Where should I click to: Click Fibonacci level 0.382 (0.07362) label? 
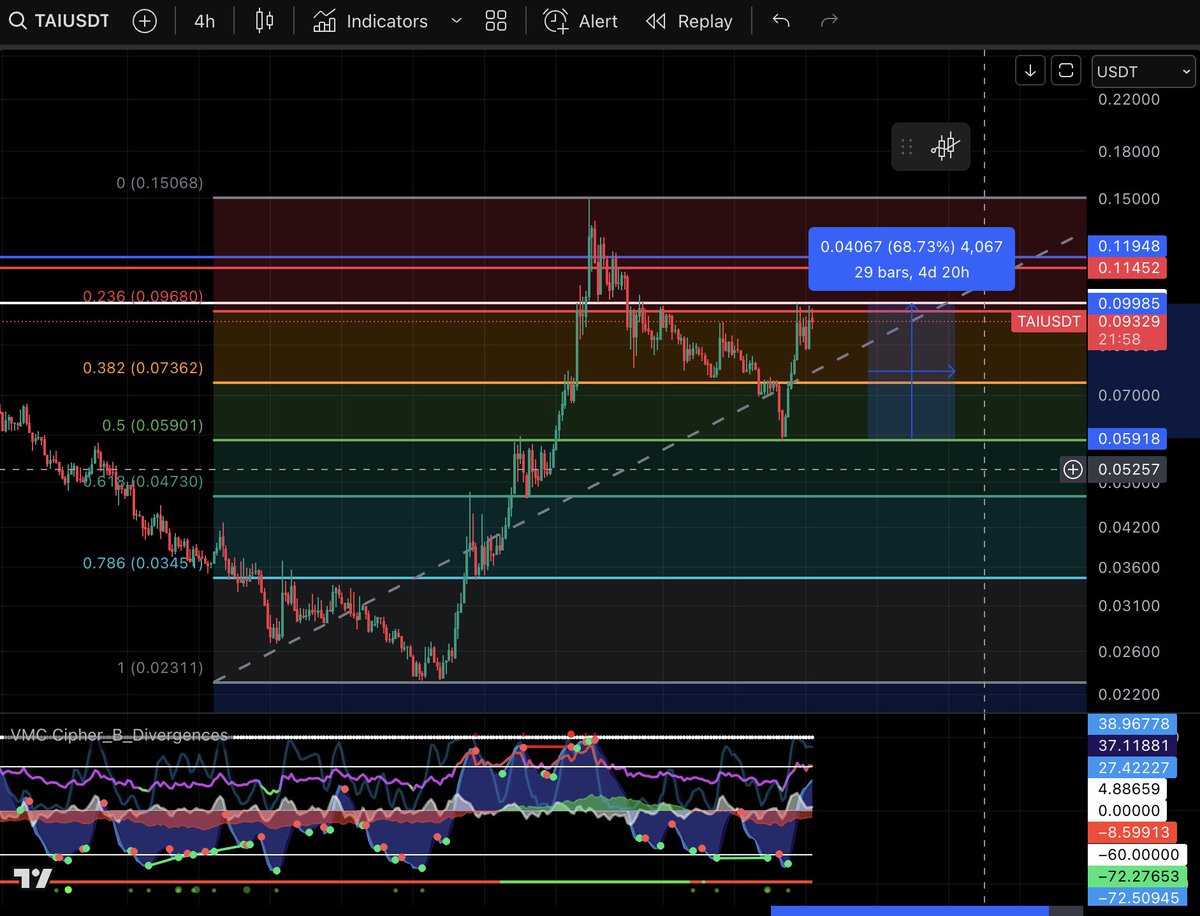[143, 368]
